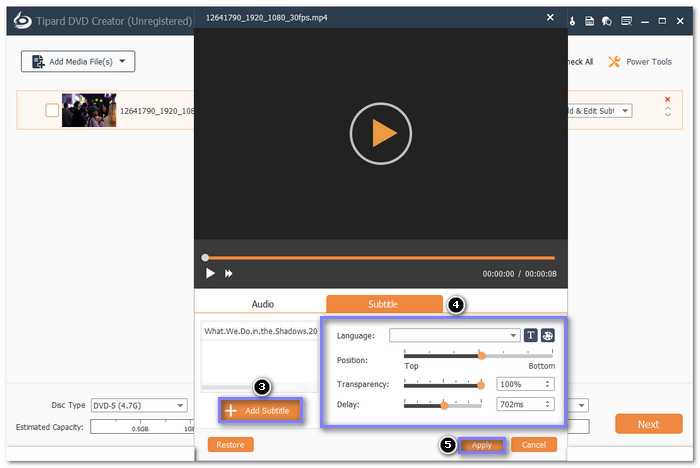700x468 pixels.
Task: Click the media file thumbnail in main window
Action: point(89,110)
